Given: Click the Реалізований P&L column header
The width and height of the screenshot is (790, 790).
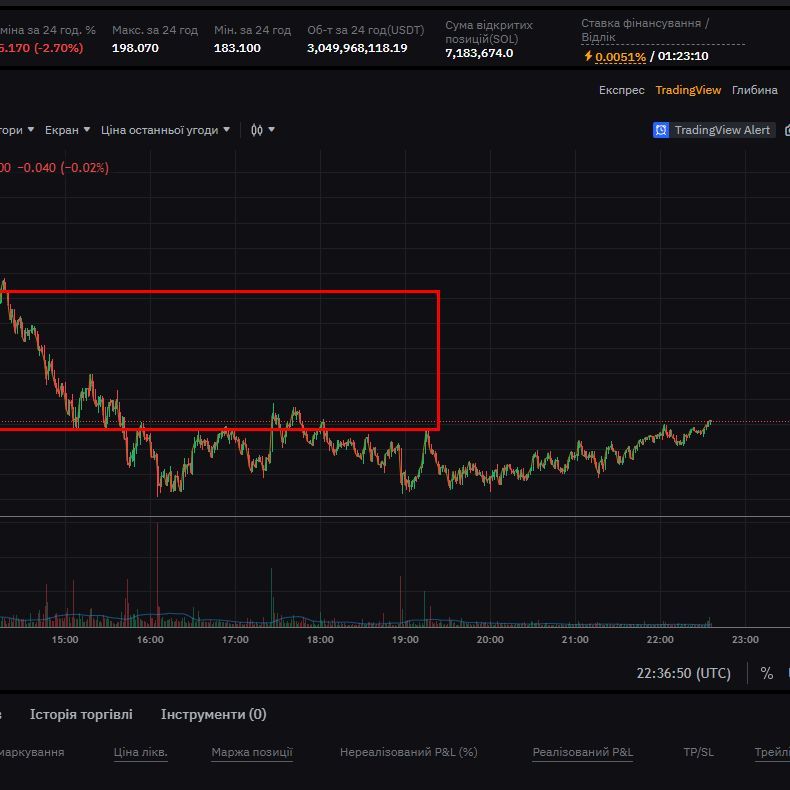Looking at the screenshot, I should [582, 752].
